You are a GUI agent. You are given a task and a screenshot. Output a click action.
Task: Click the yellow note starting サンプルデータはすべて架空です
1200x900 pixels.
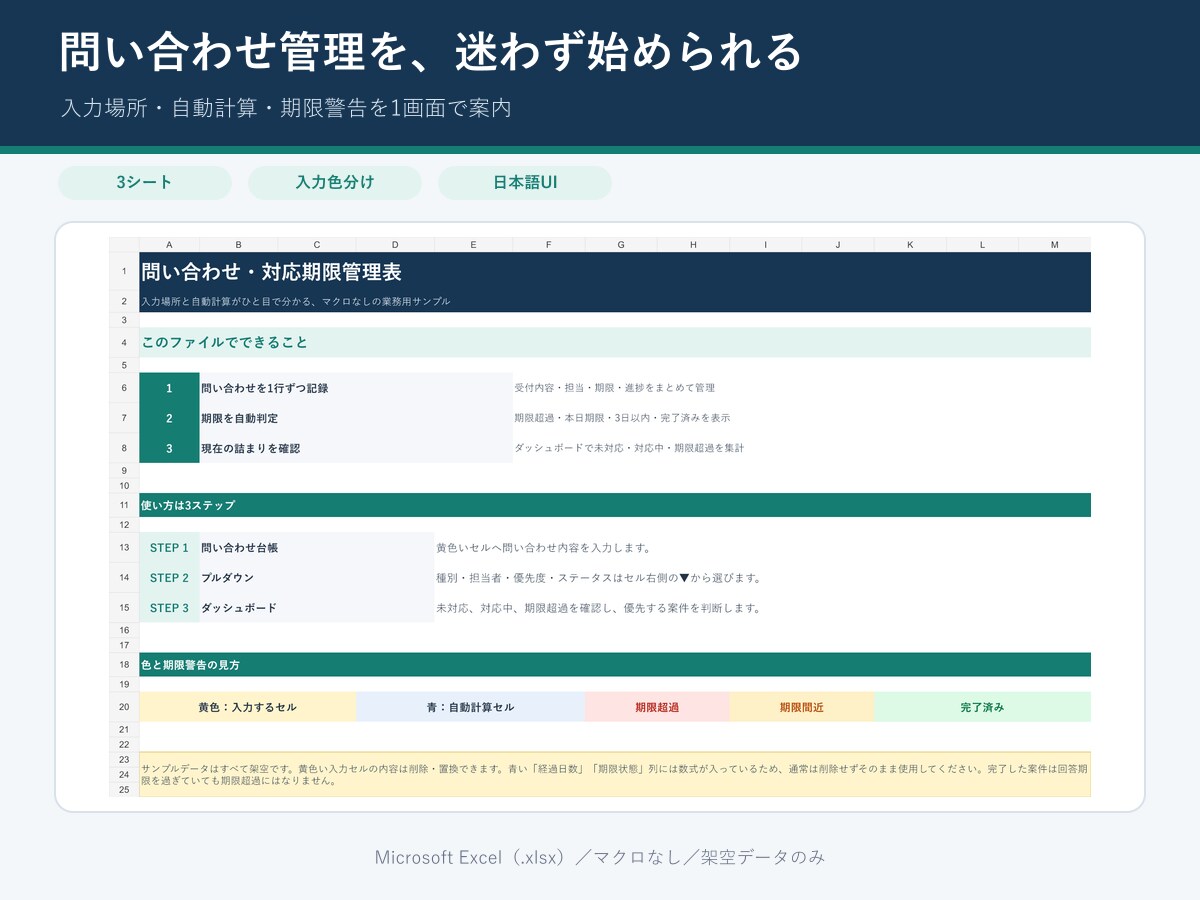[615, 774]
